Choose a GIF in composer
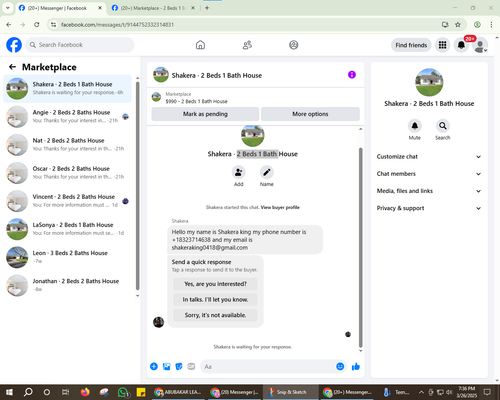The width and height of the screenshot is (500, 400). tap(191, 367)
